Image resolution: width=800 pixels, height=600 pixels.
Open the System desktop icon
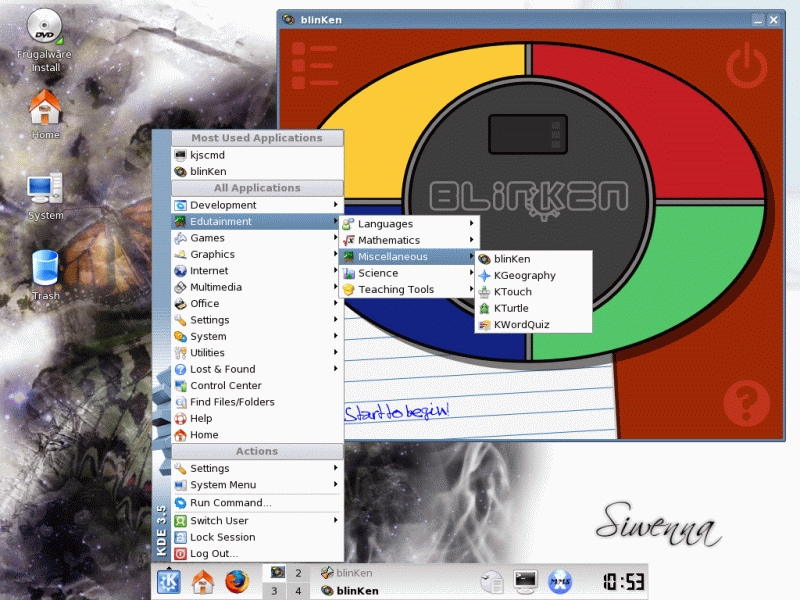click(x=45, y=196)
